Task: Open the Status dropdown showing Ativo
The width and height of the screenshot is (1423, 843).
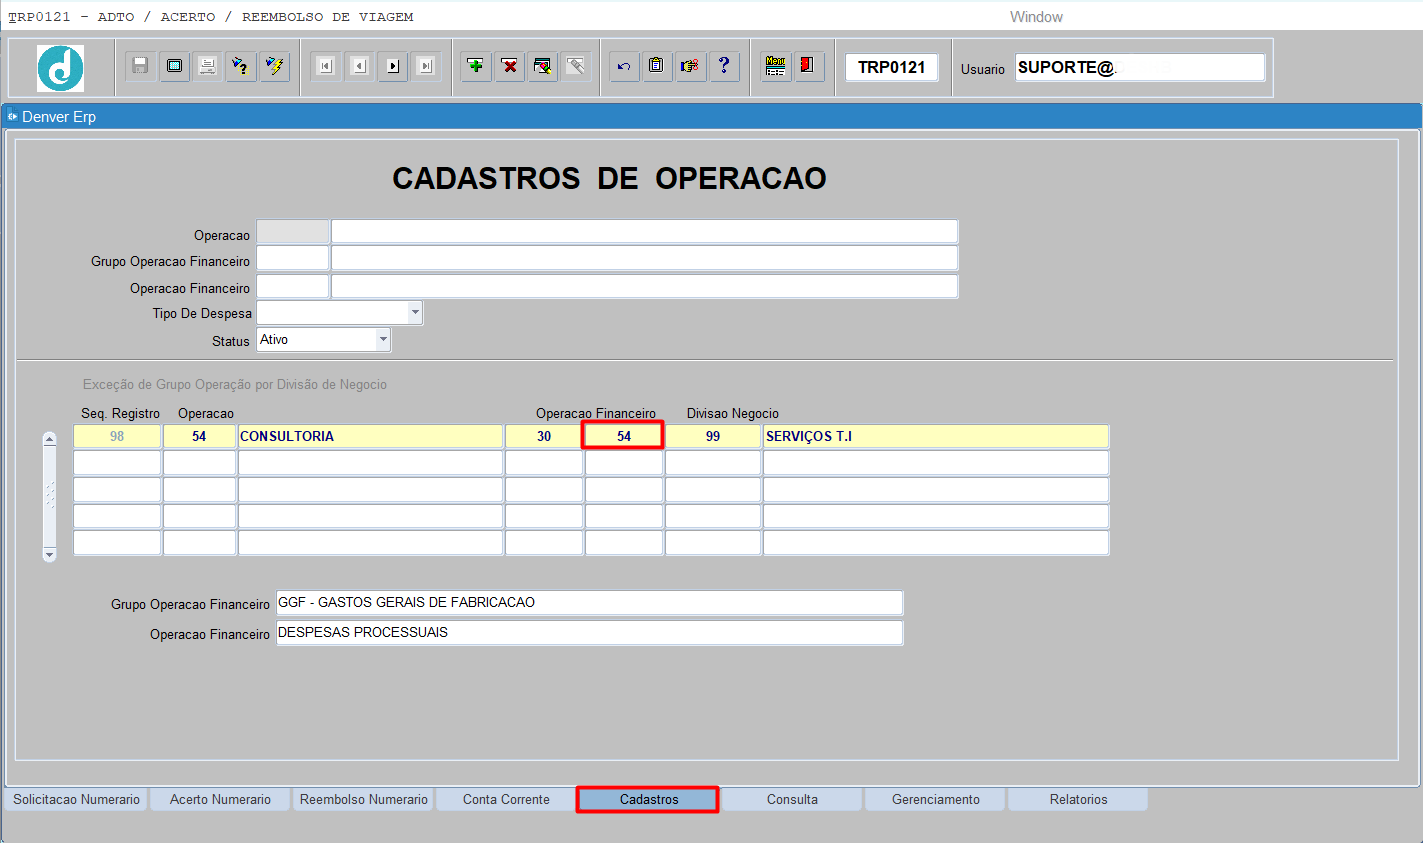Action: click(383, 340)
